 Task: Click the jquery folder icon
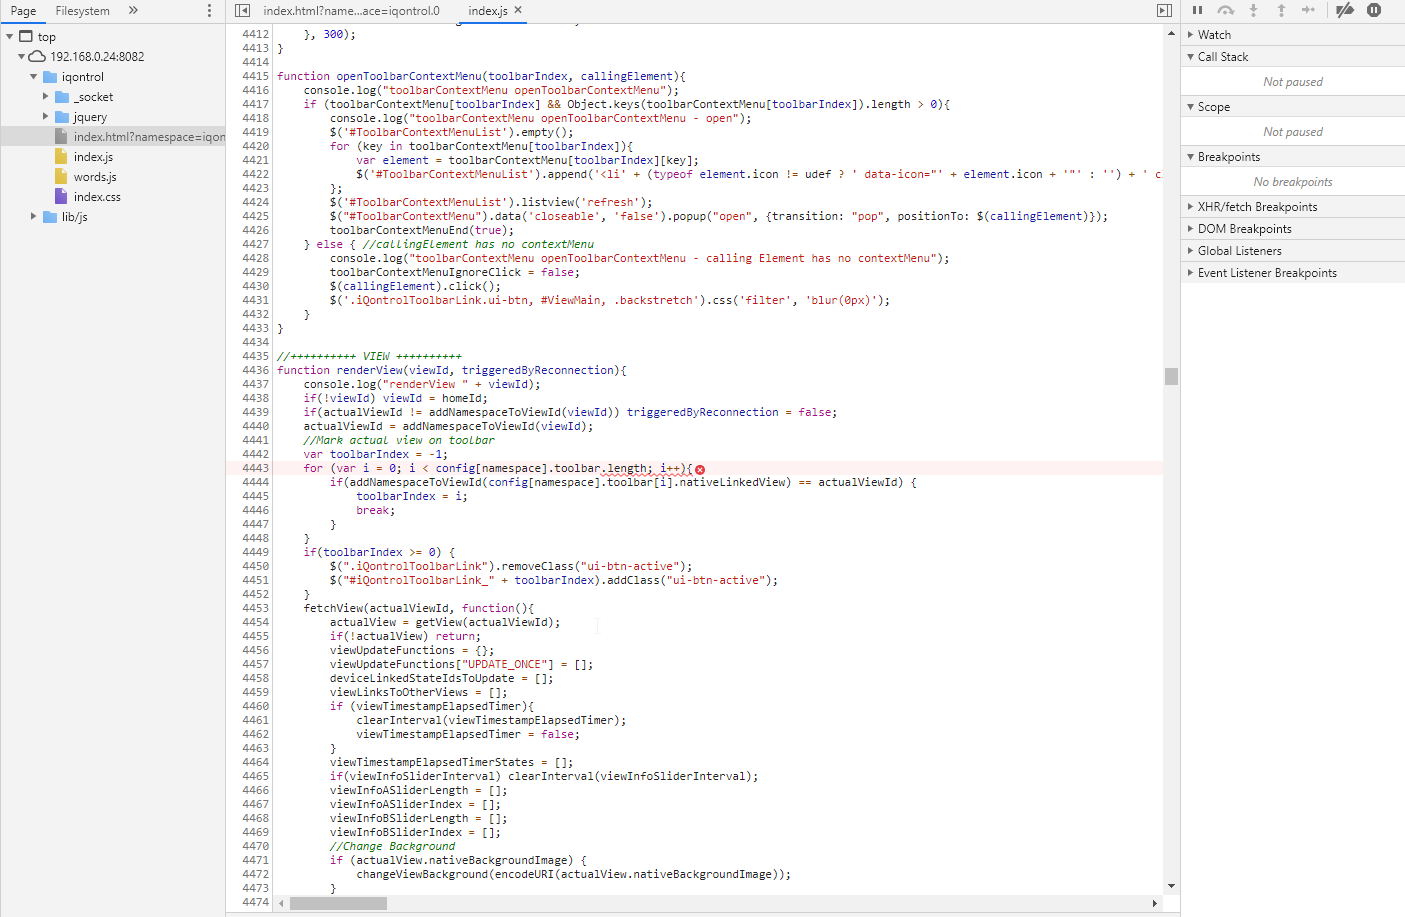[62, 116]
